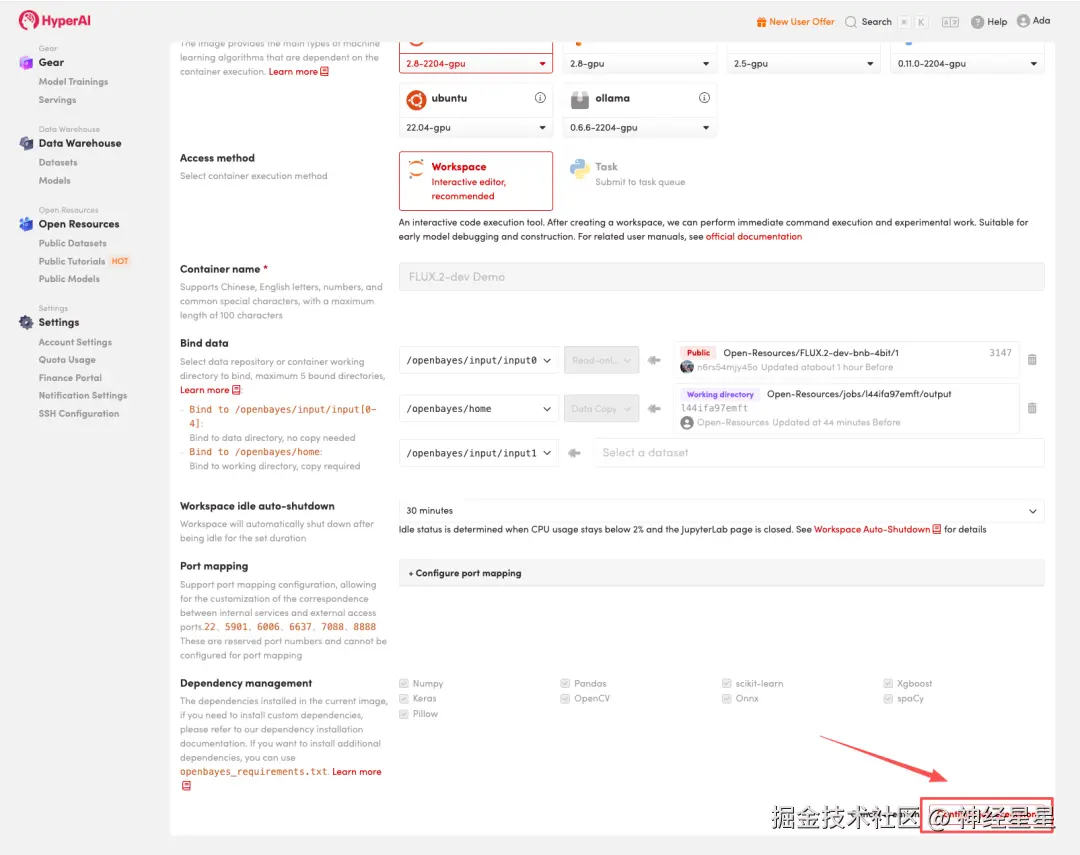Open the 0.11.0-2204-gpu version dropdown
This screenshot has height=855, width=1080.
[x=967, y=63]
